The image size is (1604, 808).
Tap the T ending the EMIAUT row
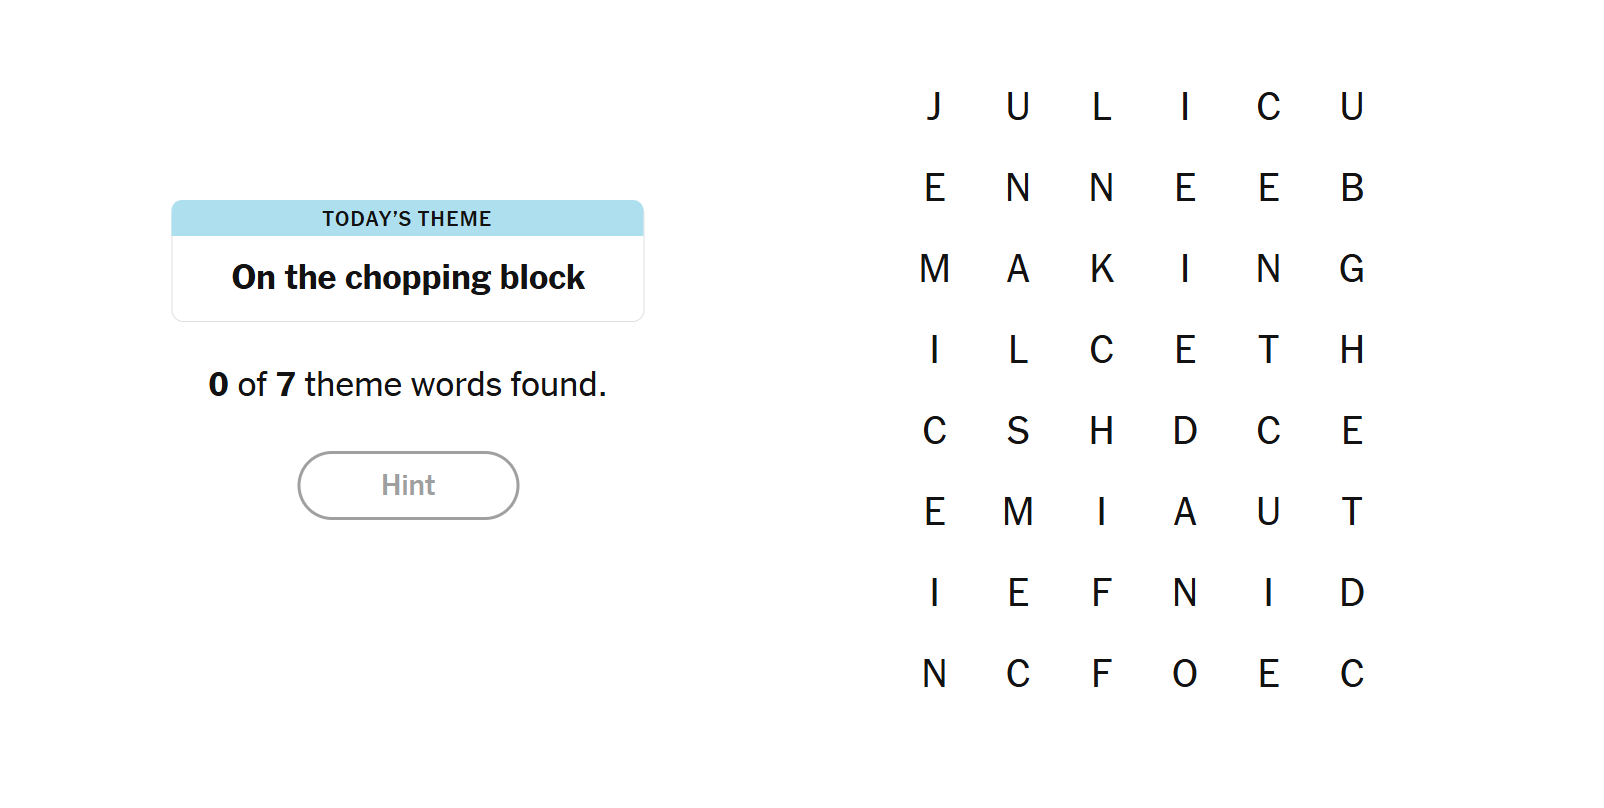tap(1352, 512)
